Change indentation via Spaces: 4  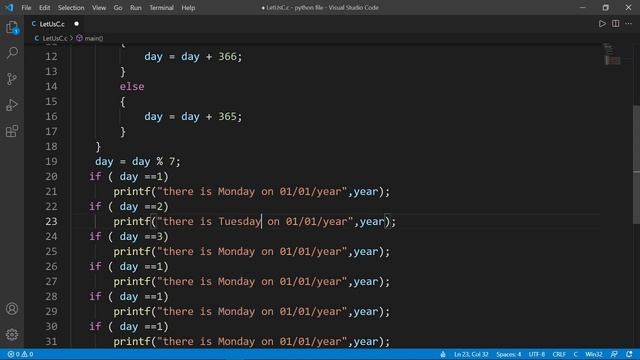coord(509,354)
